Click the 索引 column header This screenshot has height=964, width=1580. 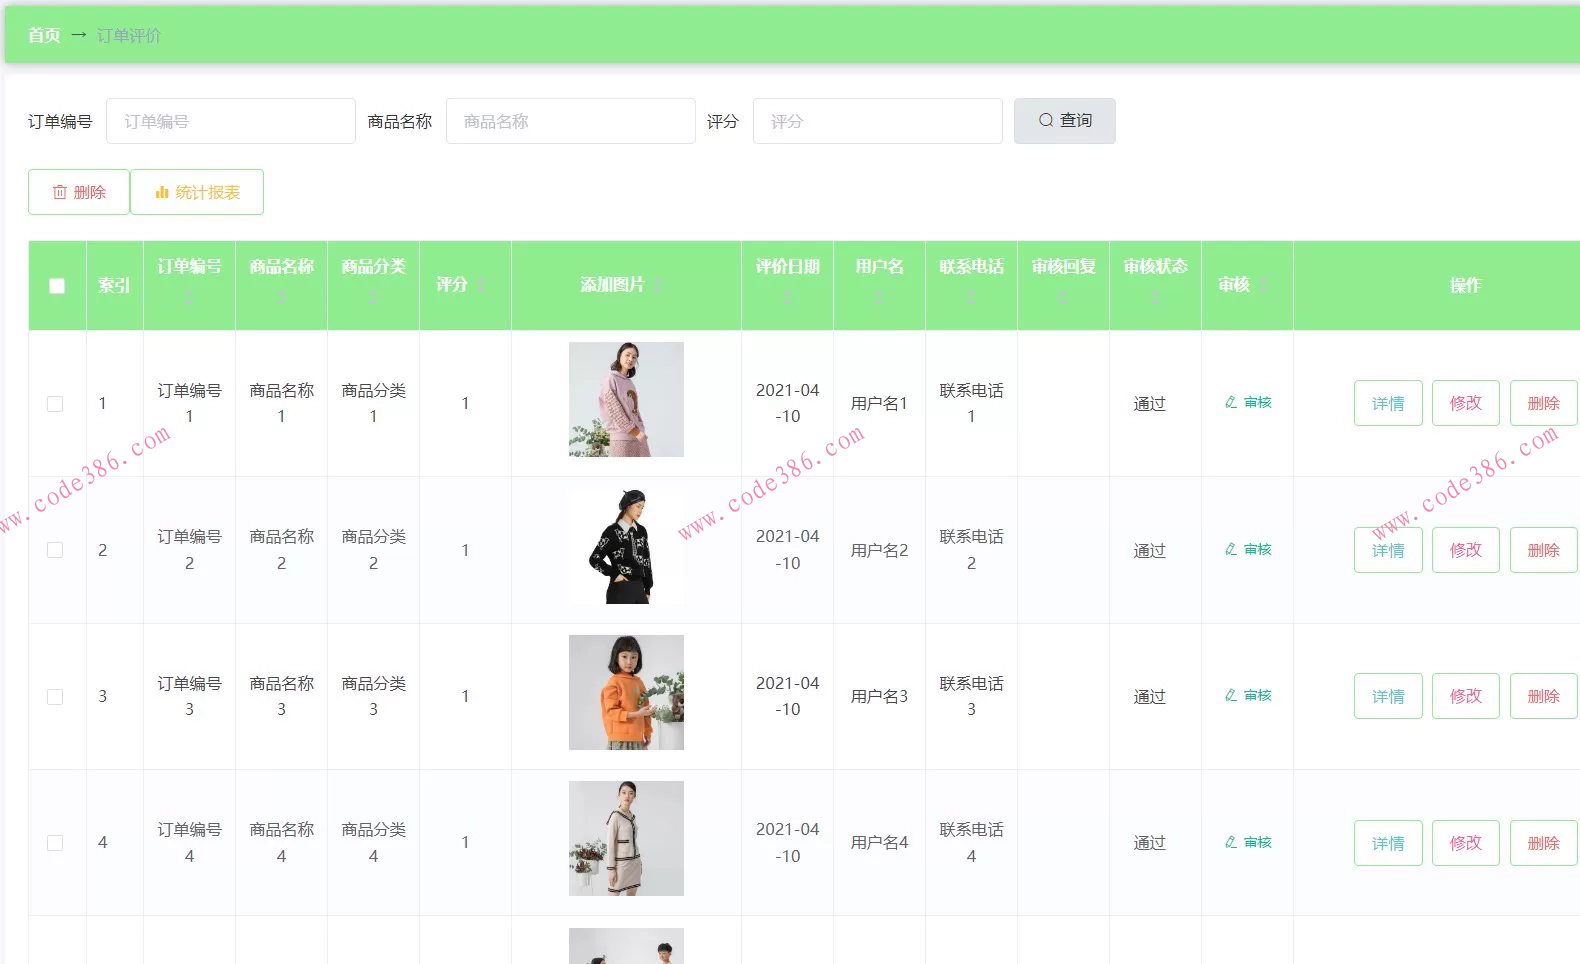click(x=114, y=285)
